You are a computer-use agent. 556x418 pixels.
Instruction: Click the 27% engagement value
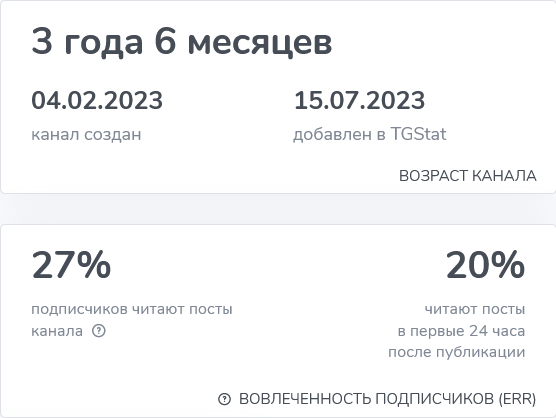71,265
